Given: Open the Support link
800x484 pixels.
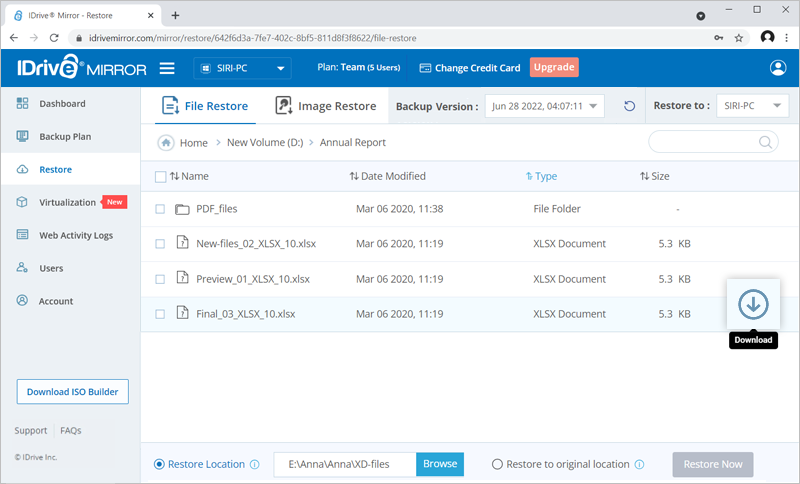Looking at the screenshot, I should pyautogui.click(x=31, y=431).
